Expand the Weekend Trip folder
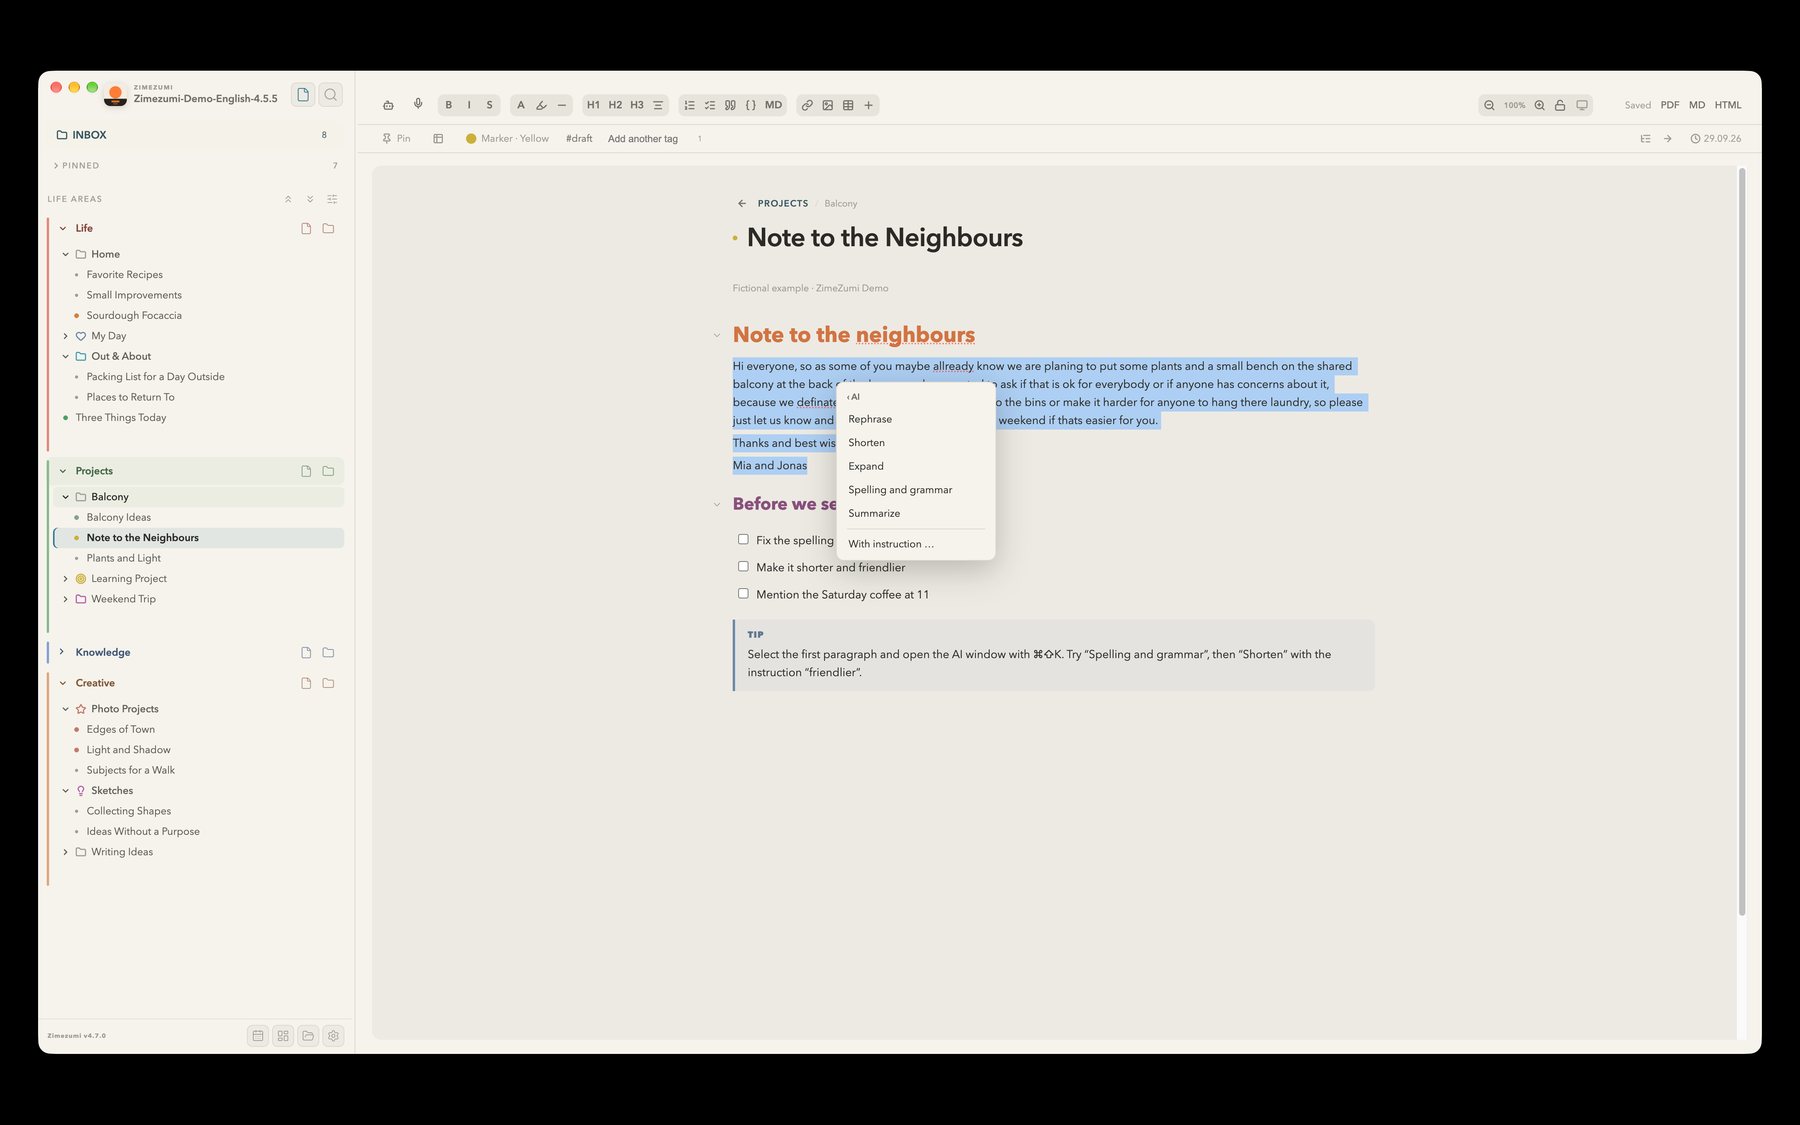Image resolution: width=1800 pixels, height=1125 pixels. coord(66,599)
